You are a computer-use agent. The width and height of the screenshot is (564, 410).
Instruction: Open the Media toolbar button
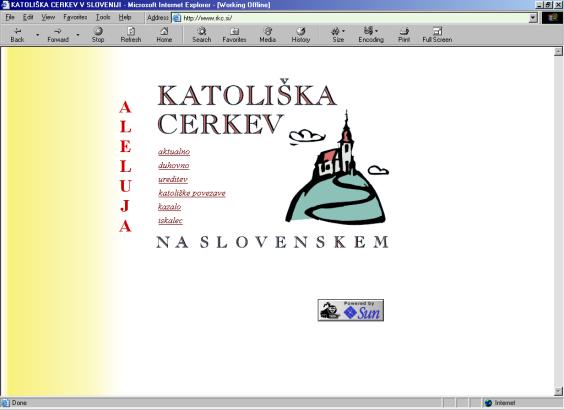268,35
